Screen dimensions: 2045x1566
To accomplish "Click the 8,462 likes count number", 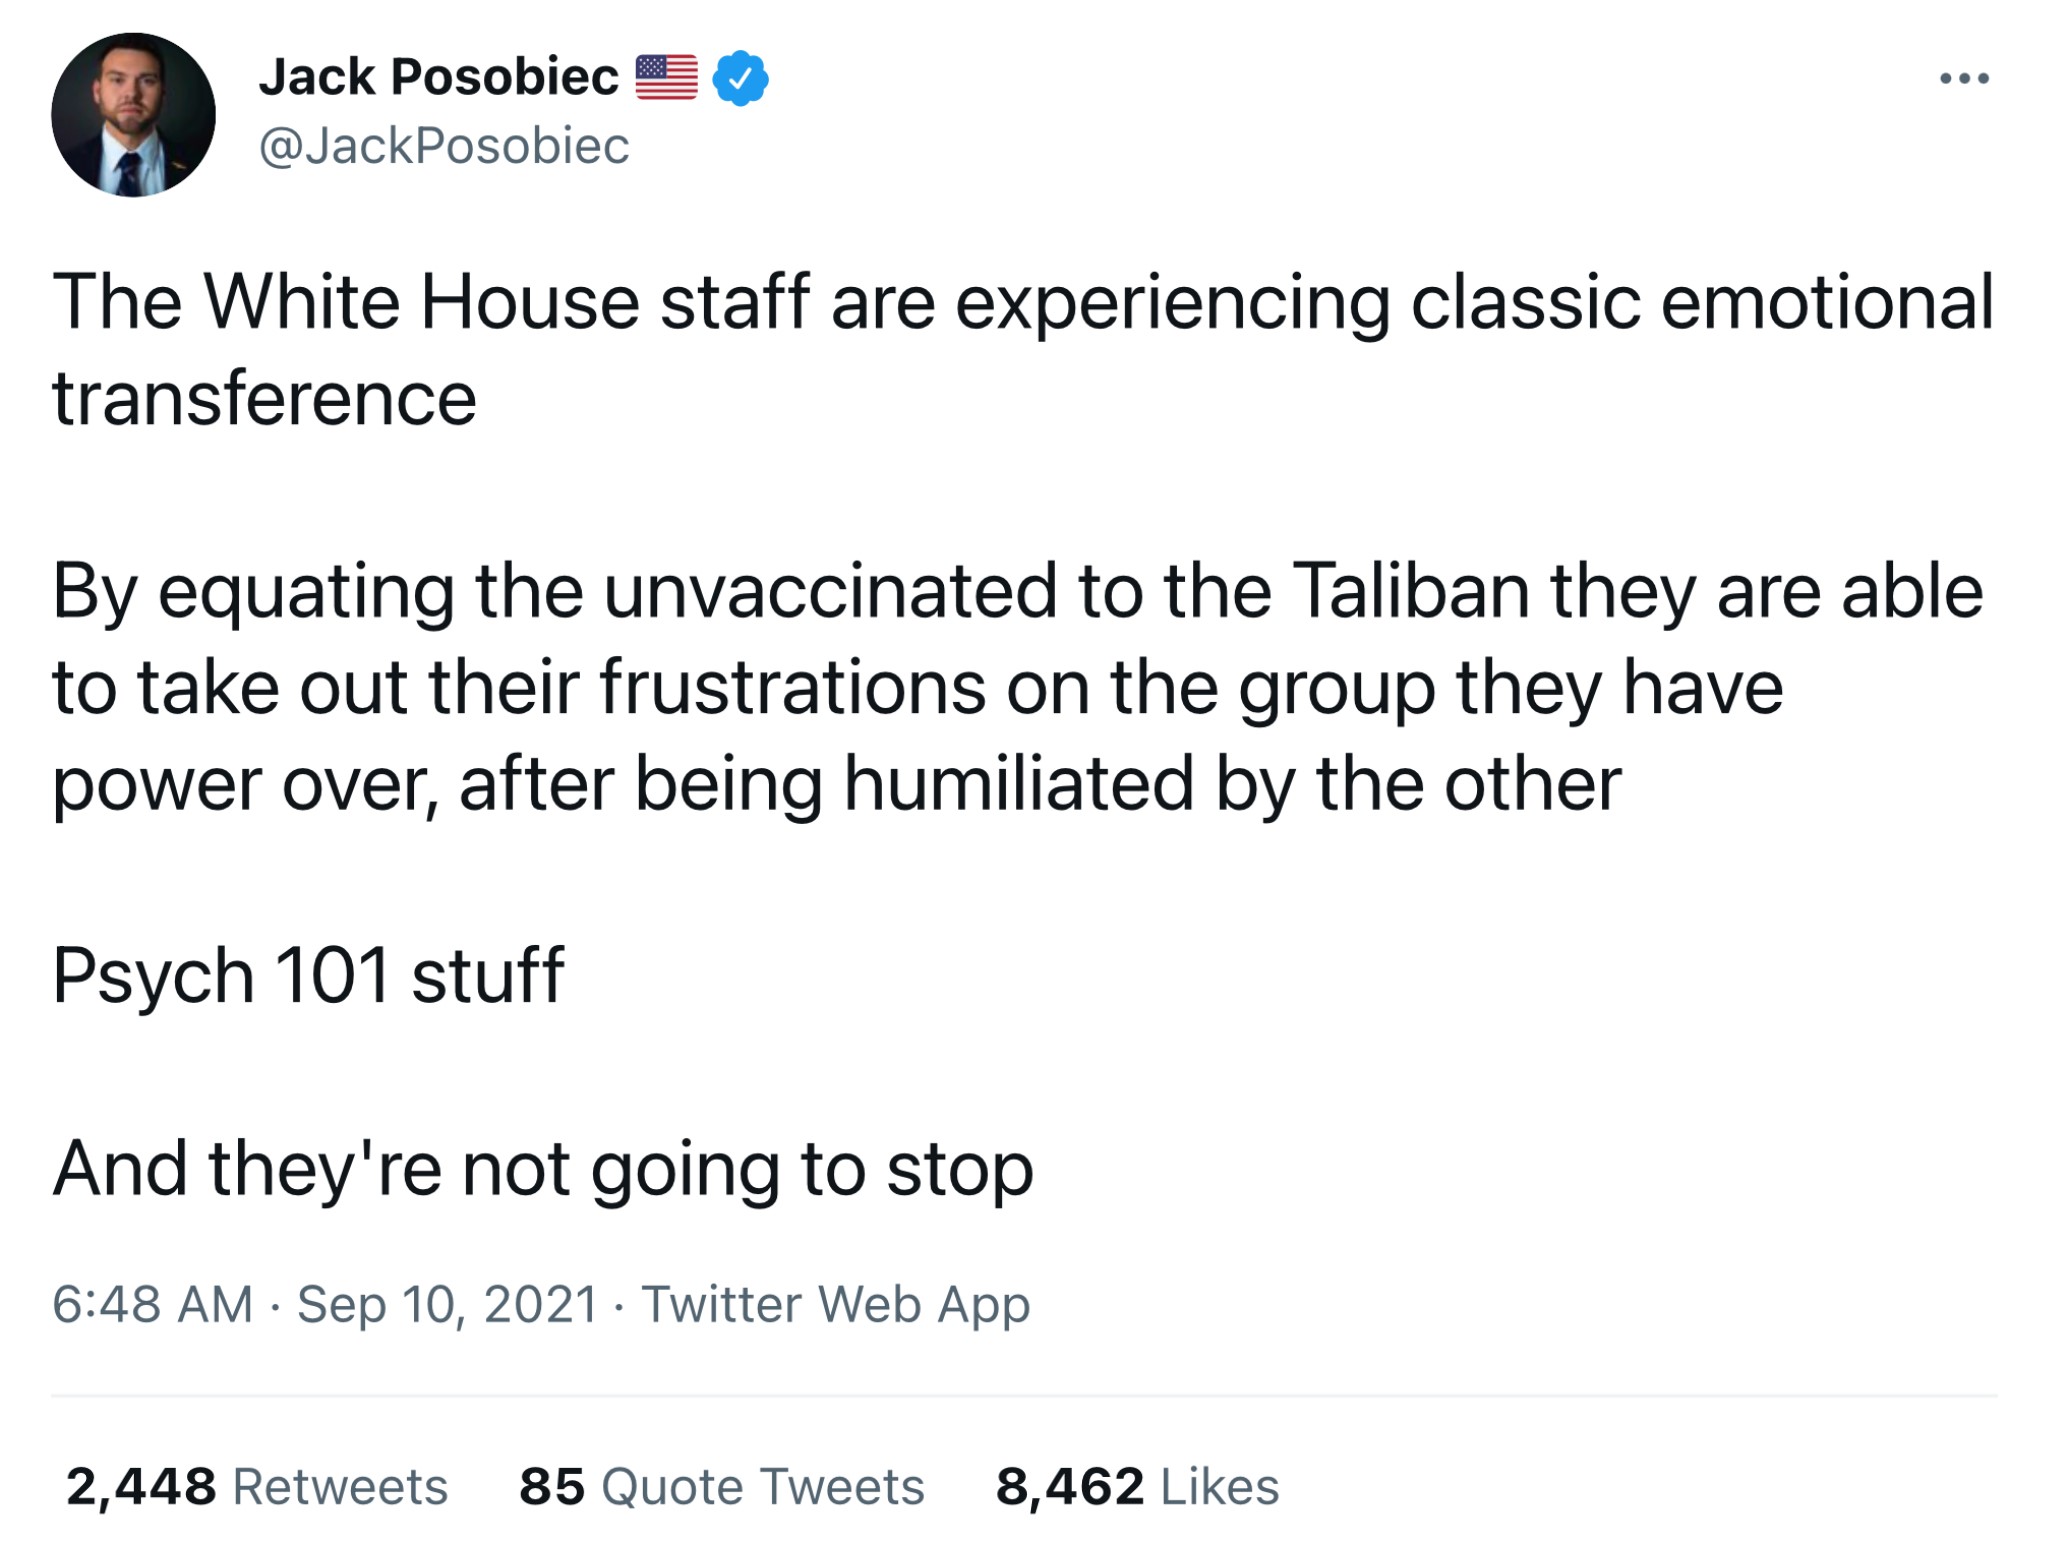I will 1069,1486.
